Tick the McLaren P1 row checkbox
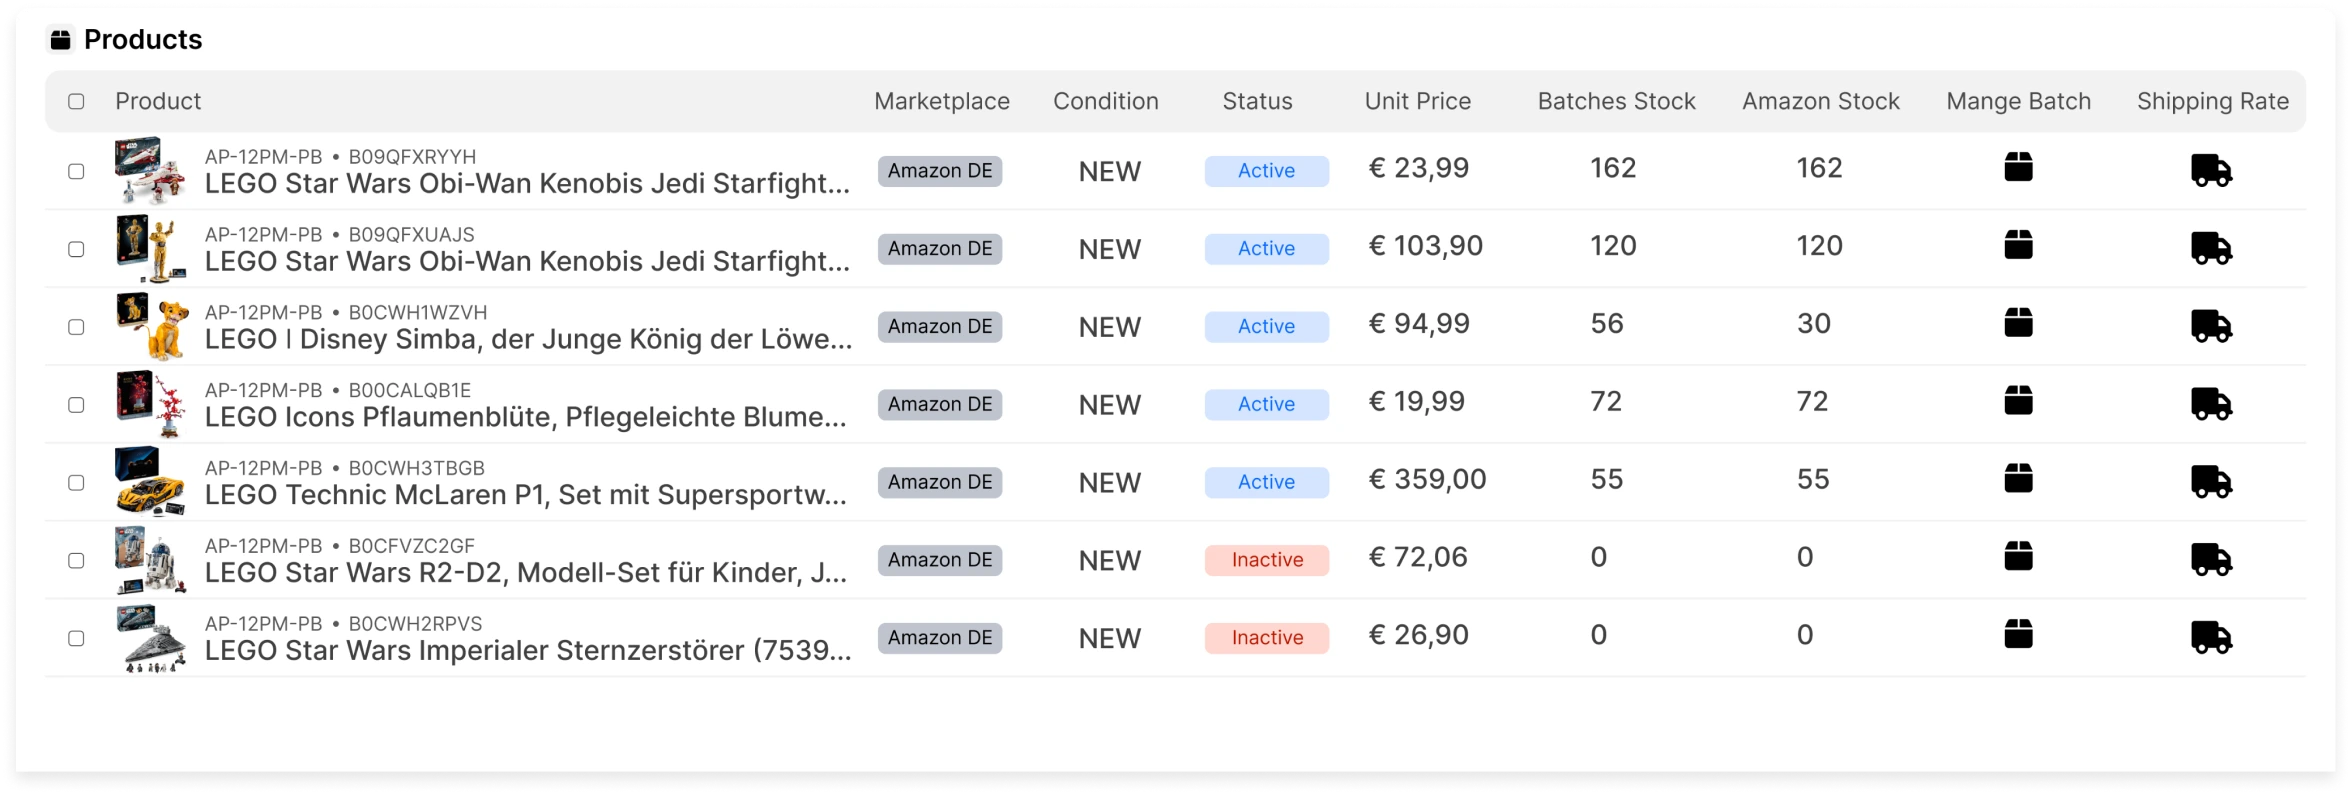The image size is (2352, 796). (x=76, y=483)
